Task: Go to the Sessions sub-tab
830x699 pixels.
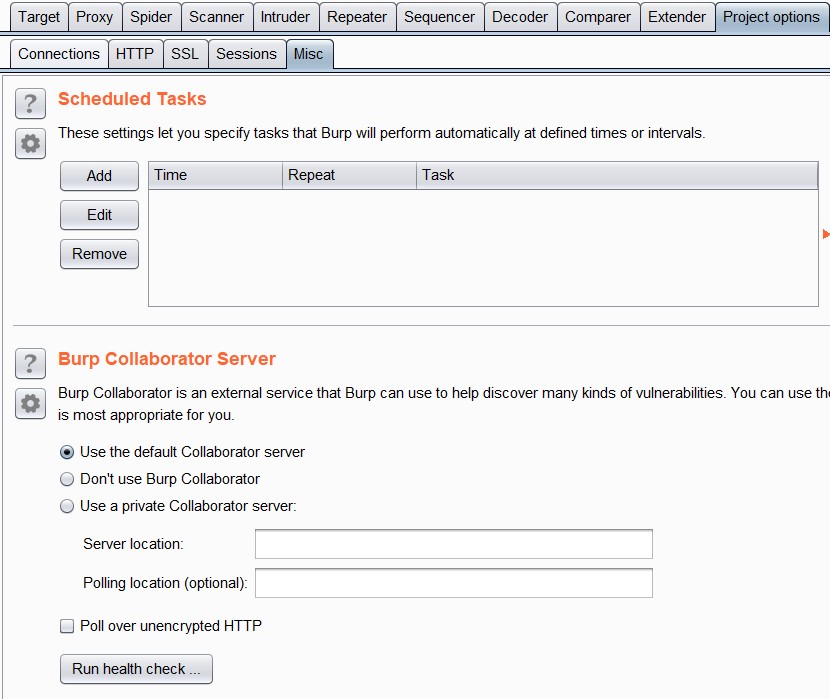Action: (x=247, y=54)
